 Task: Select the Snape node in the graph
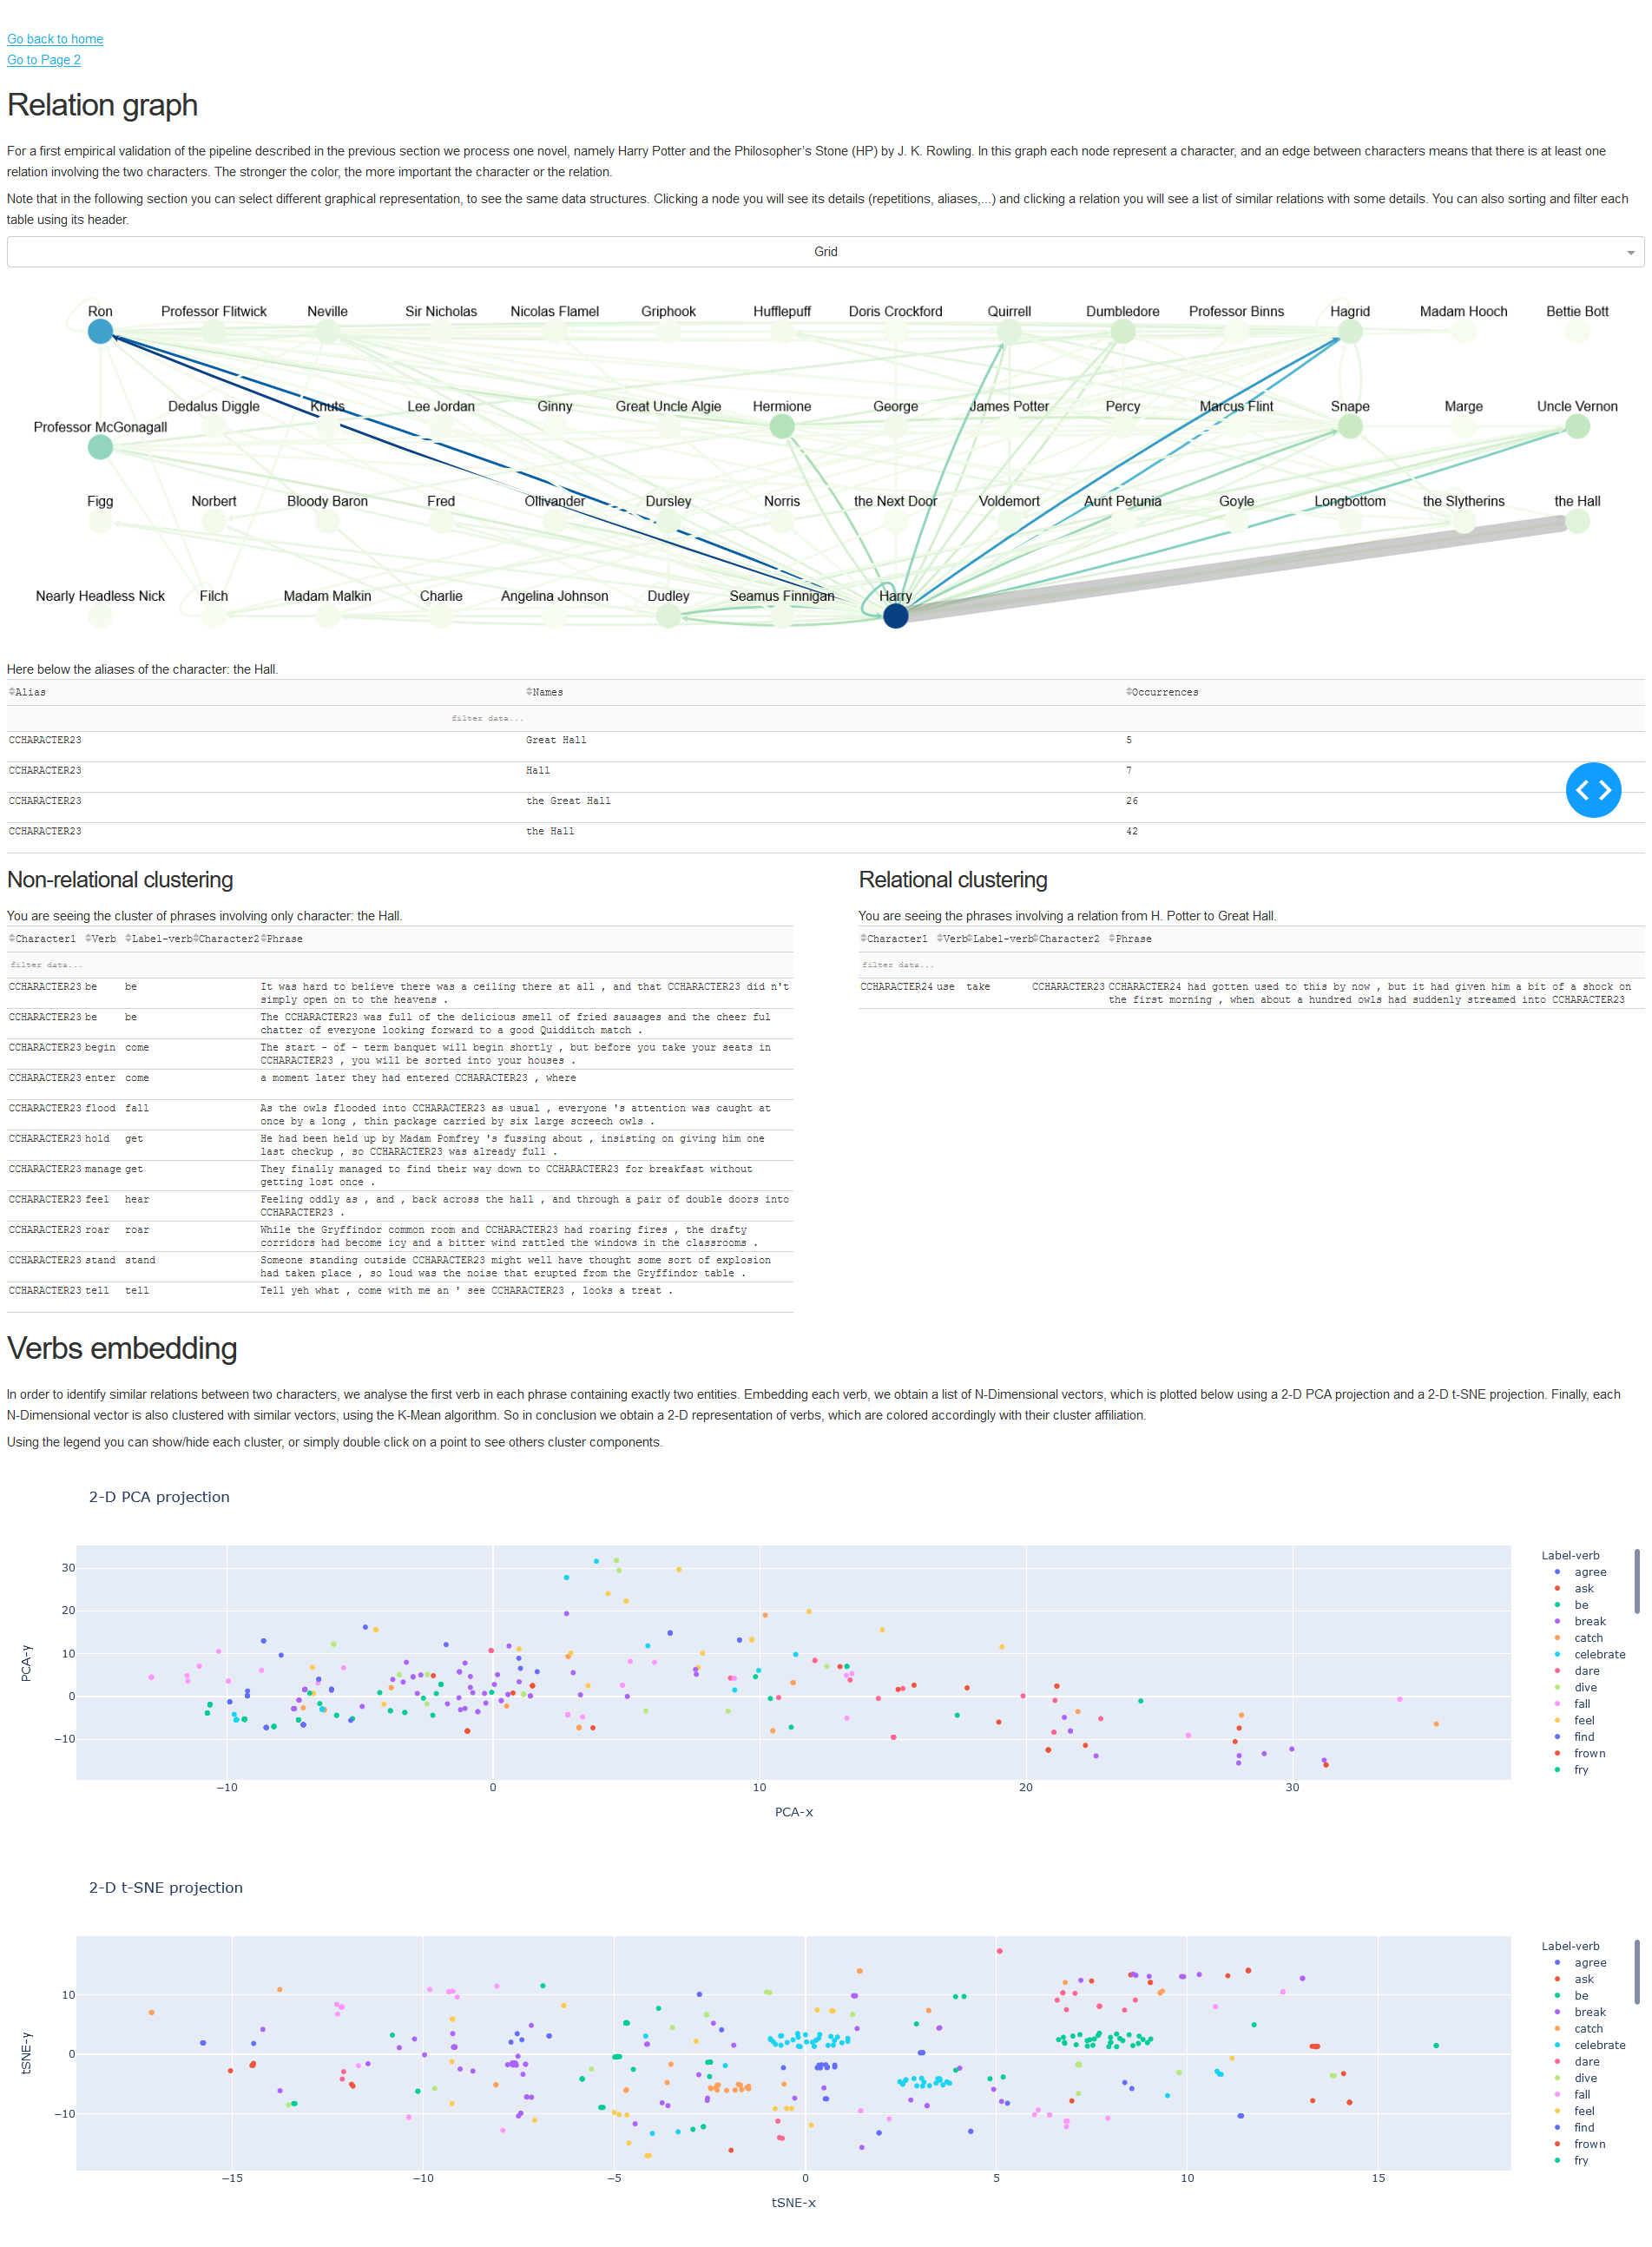click(1350, 427)
